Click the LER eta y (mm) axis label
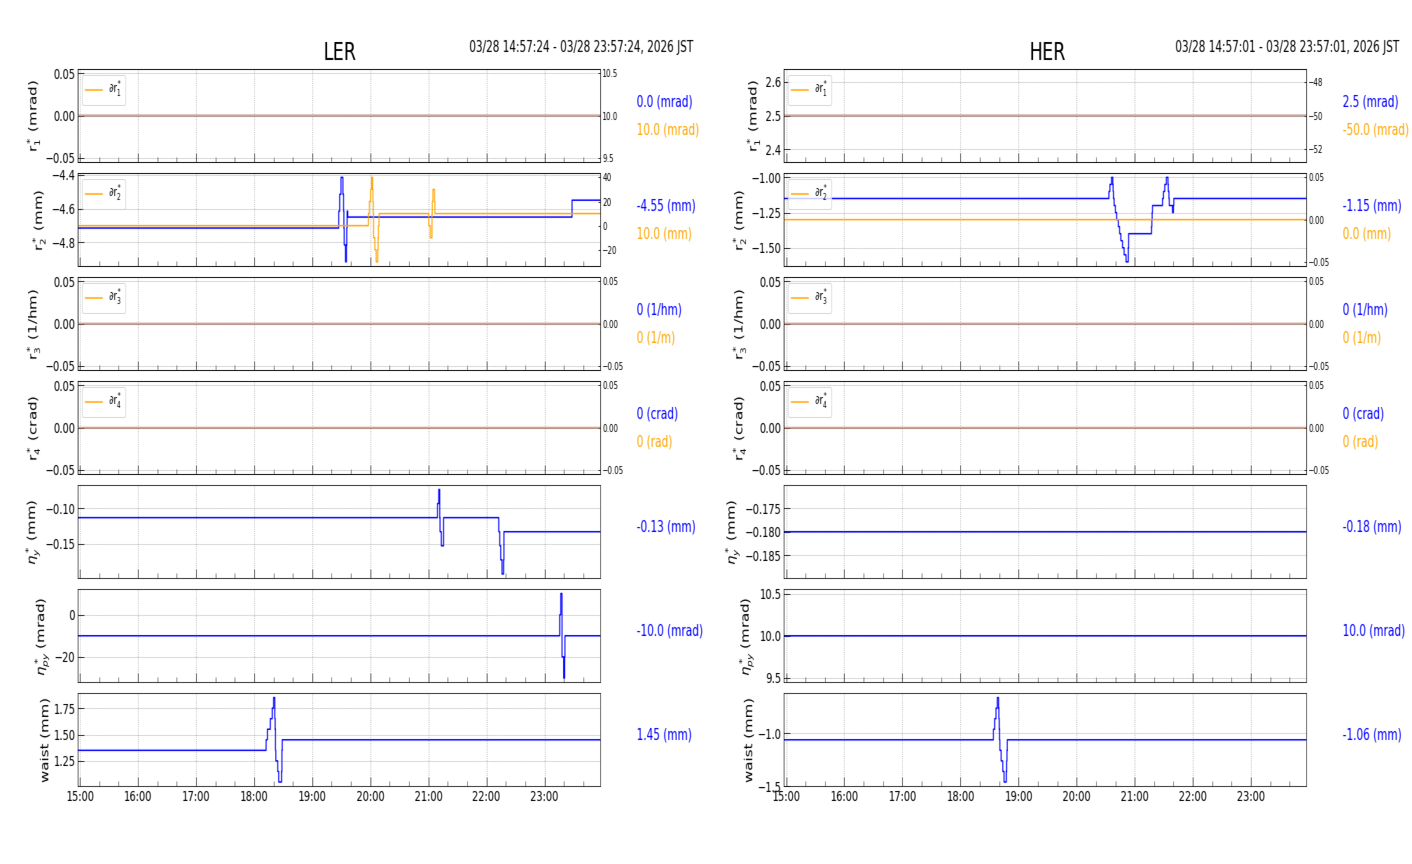 pos(34,532)
